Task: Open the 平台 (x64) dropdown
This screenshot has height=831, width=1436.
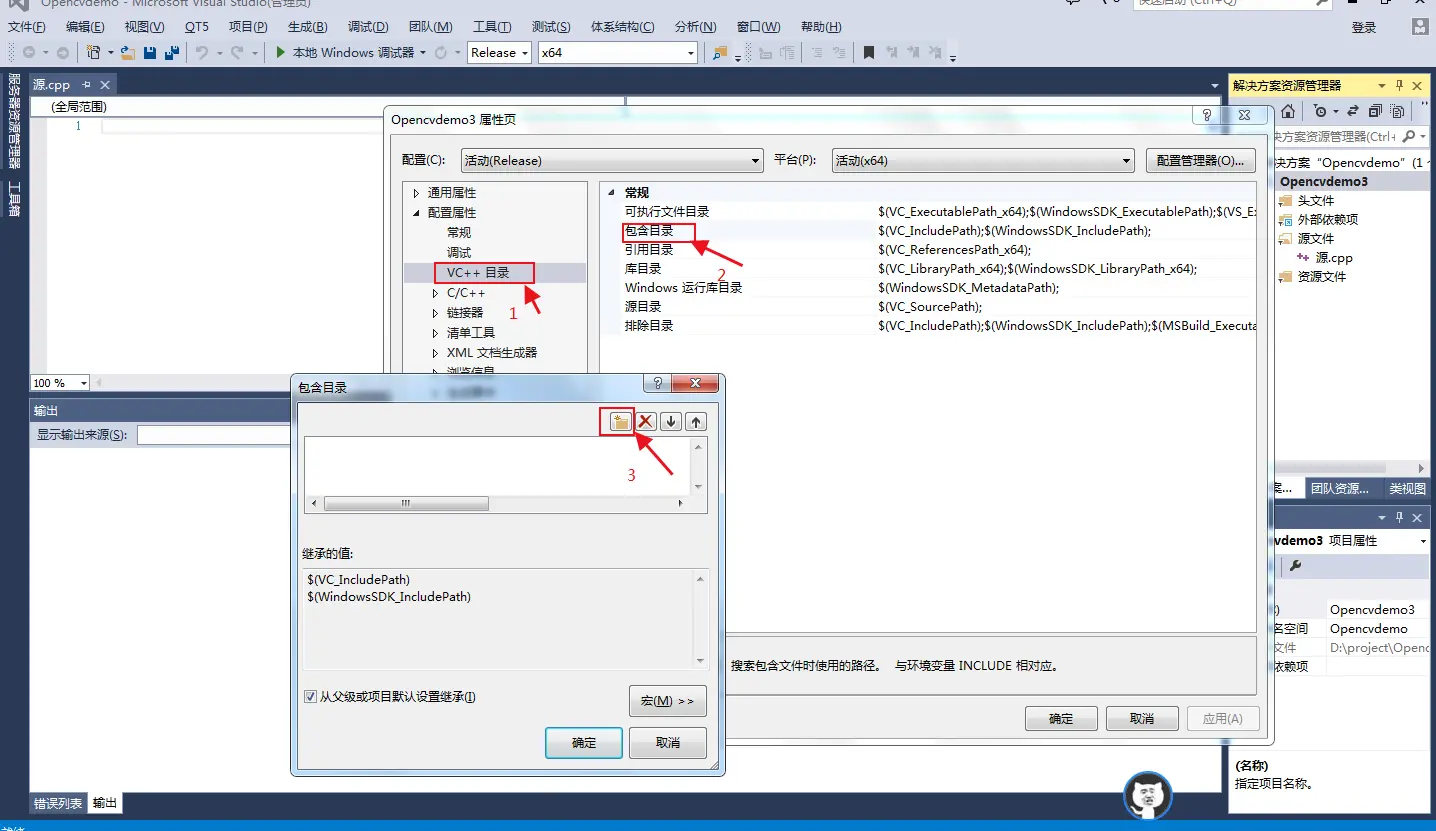Action: (983, 160)
